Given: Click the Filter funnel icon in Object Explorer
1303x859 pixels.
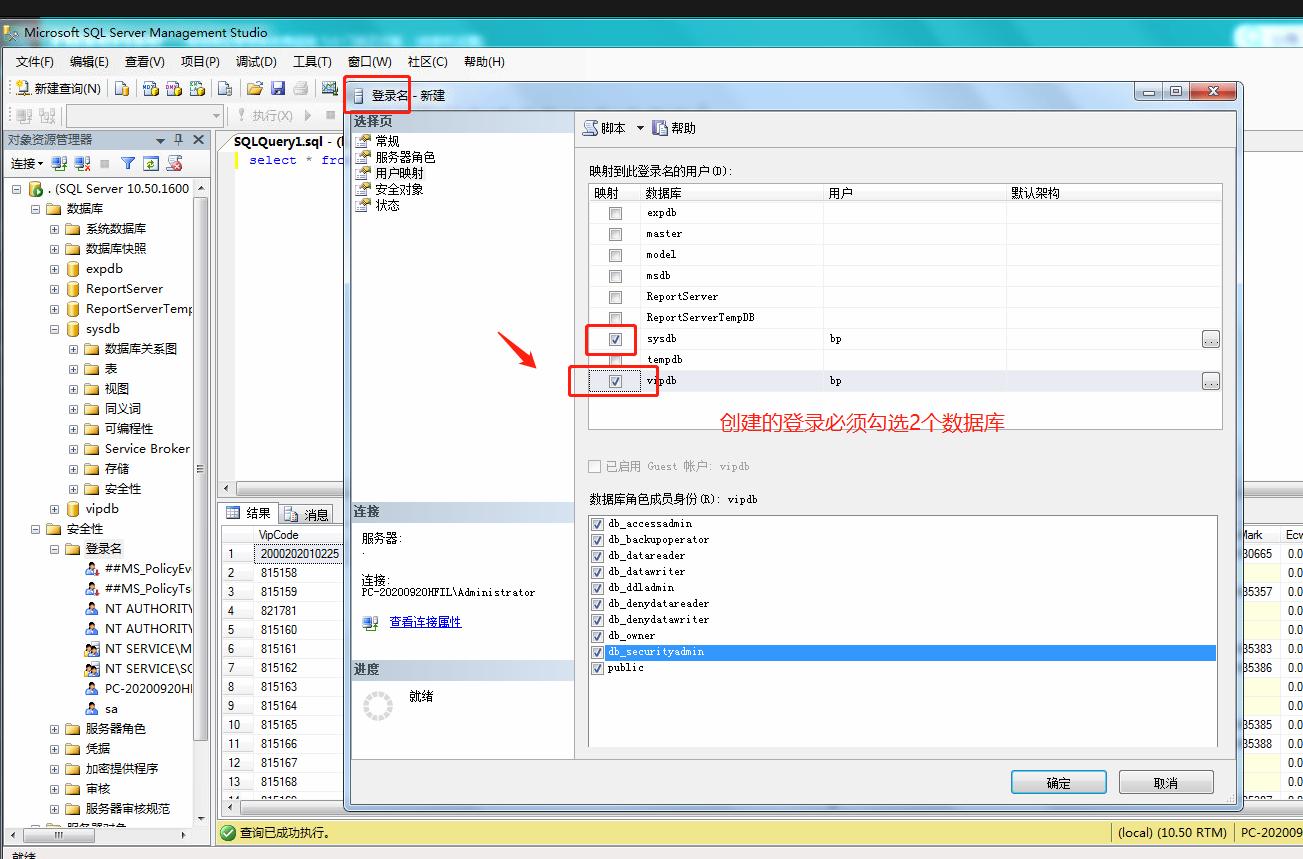Looking at the screenshot, I should pyautogui.click(x=128, y=163).
